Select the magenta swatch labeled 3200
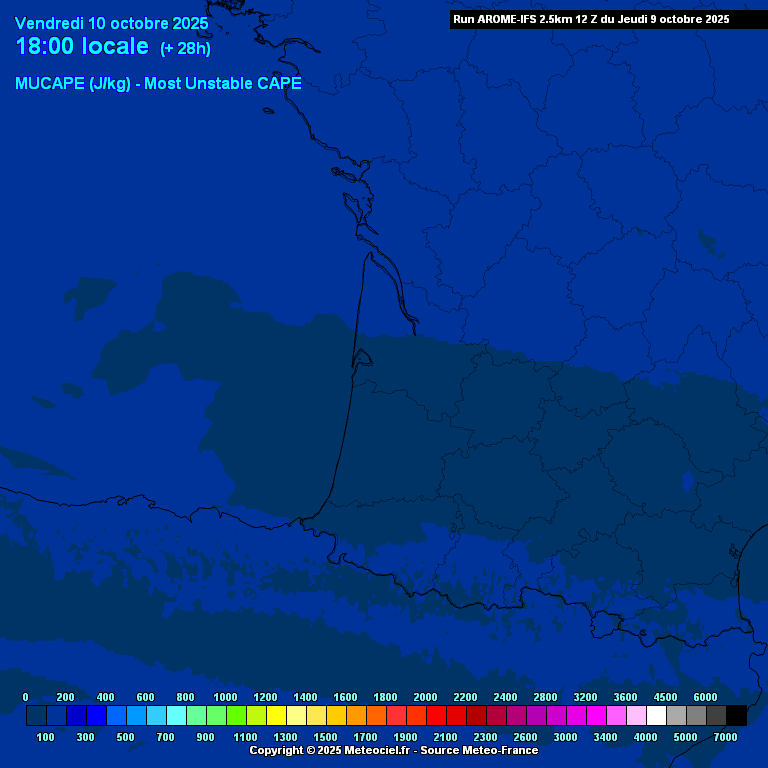The image size is (768, 768). (596, 715)
